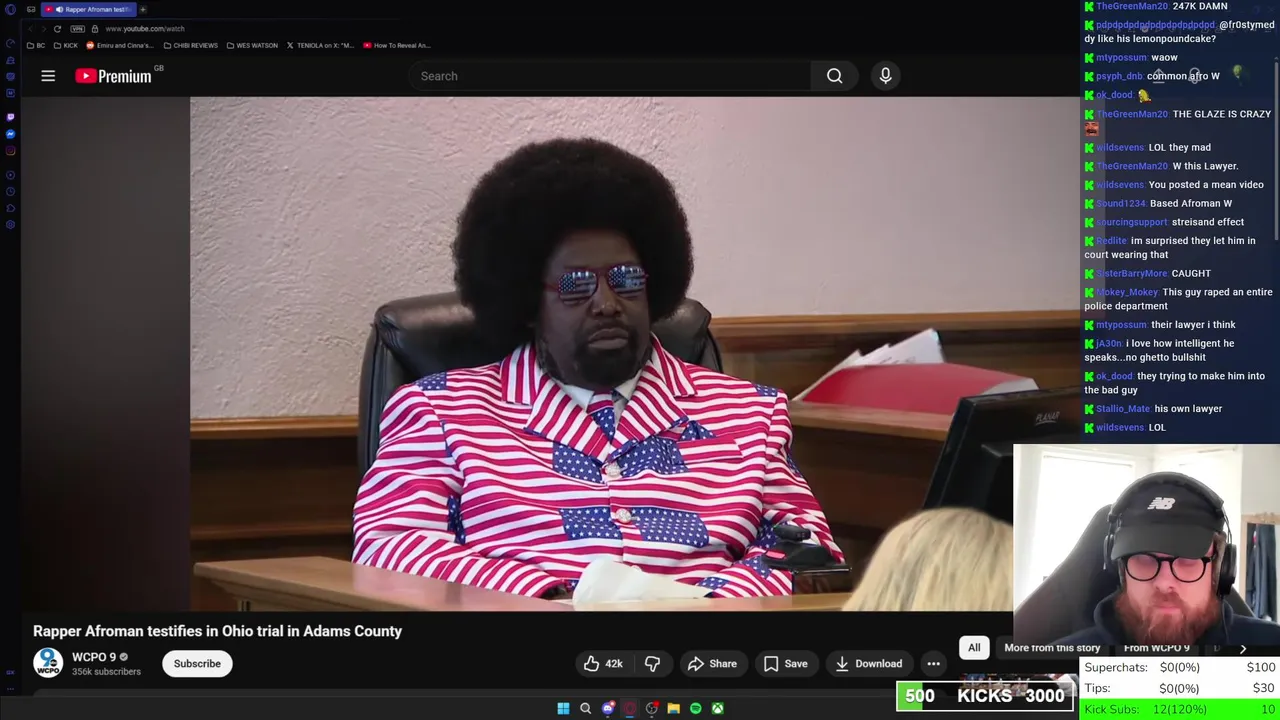Click the YouTube search magnifier button
Viewport: 1280px width, 720px height.
coord(834,76)
